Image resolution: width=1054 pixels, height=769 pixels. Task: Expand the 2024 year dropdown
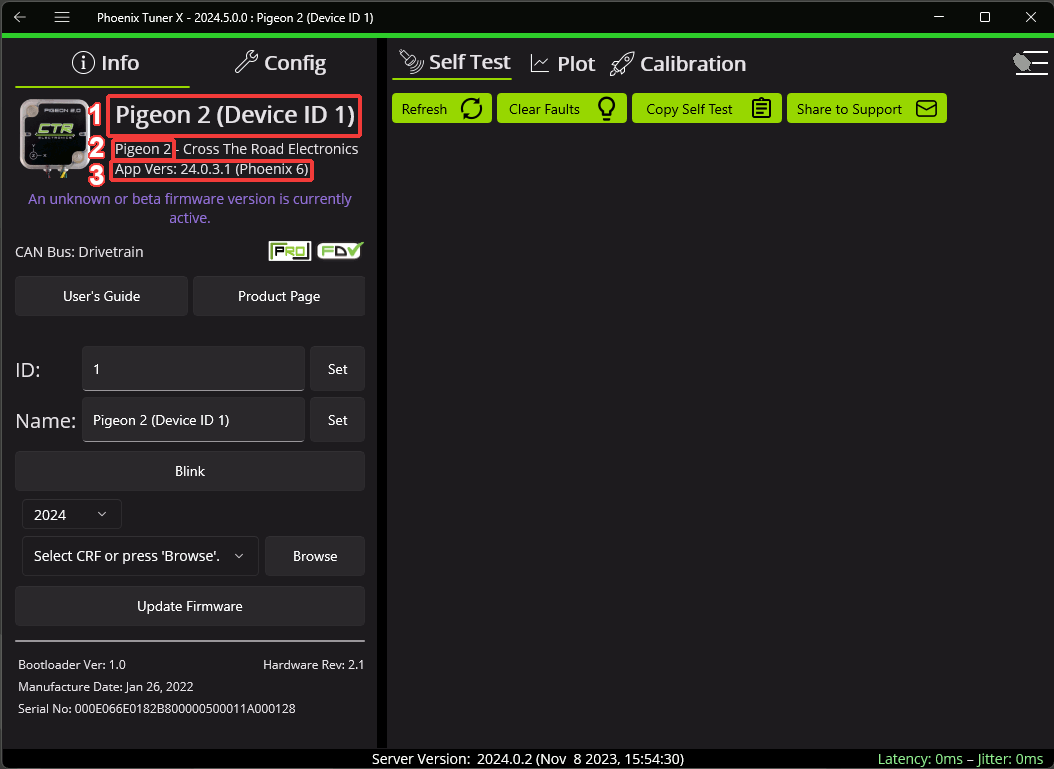[x=72, y=515]
